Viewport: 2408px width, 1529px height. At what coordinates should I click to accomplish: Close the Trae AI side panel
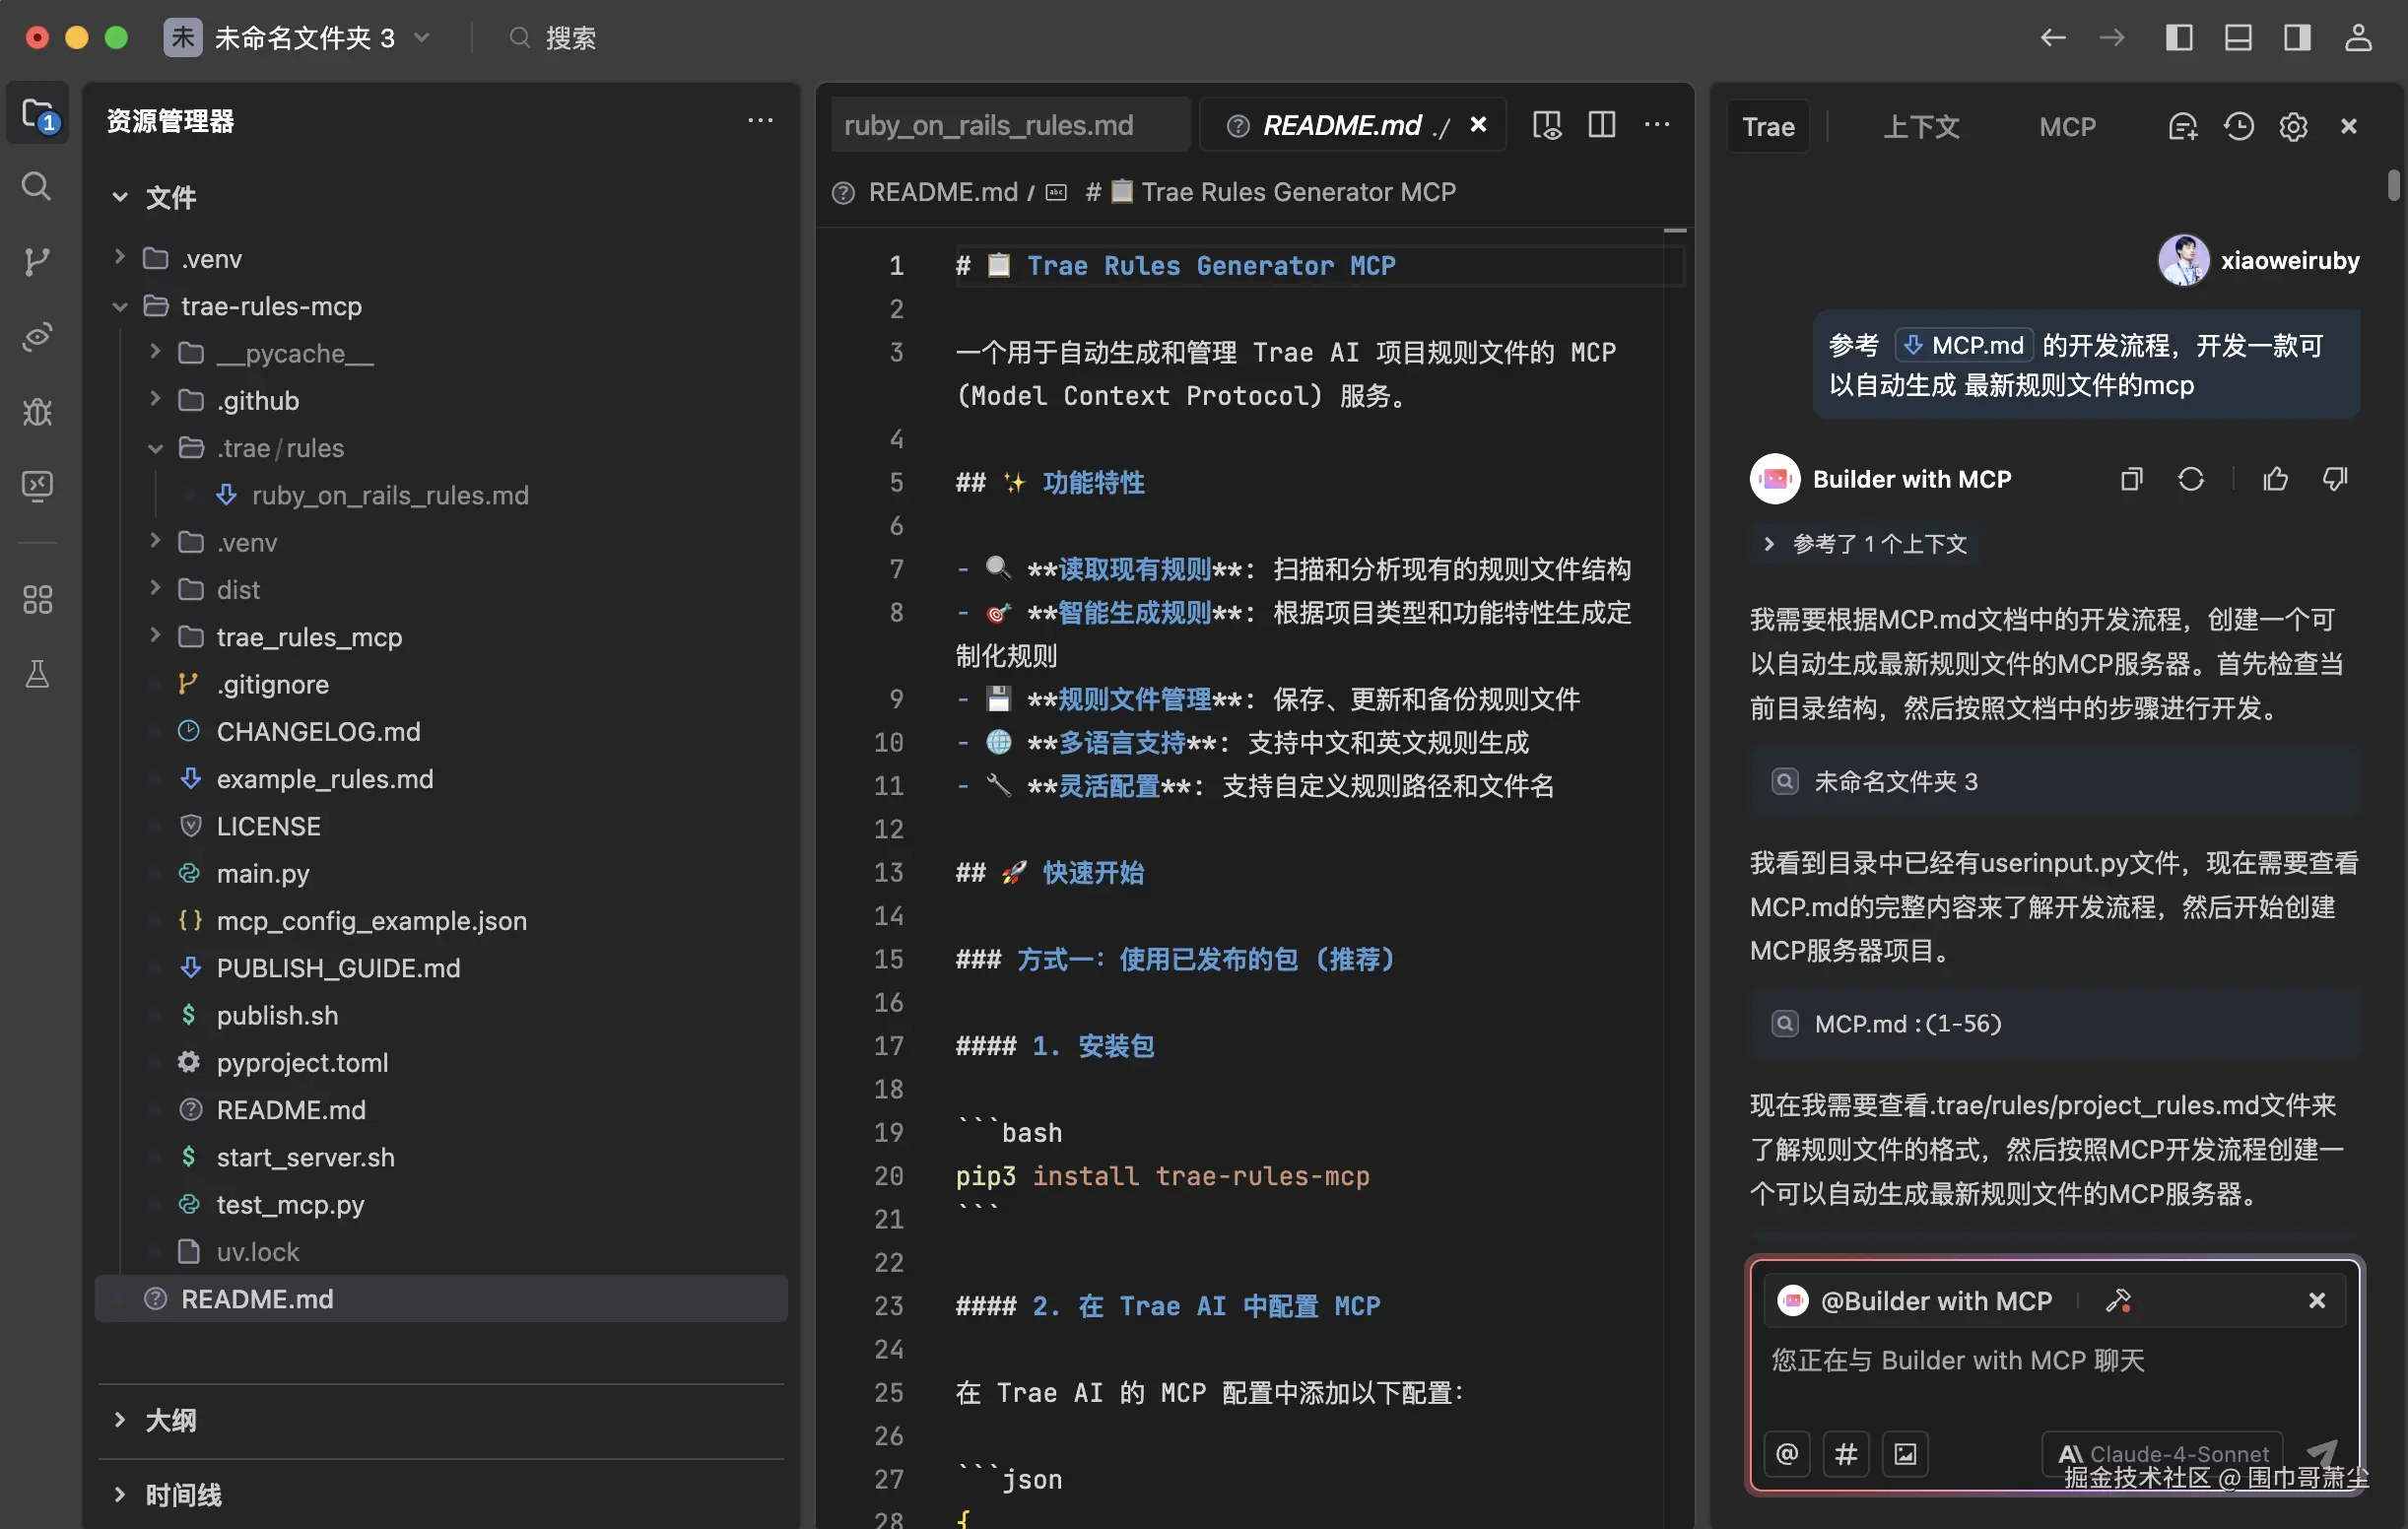click(x=2349, y=127)
